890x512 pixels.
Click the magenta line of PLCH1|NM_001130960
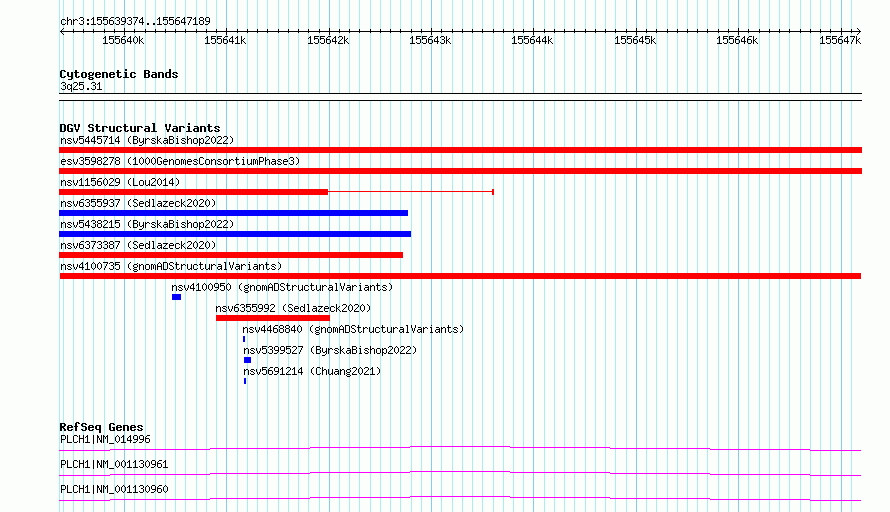pyautogui.click(x=460, y=498)
